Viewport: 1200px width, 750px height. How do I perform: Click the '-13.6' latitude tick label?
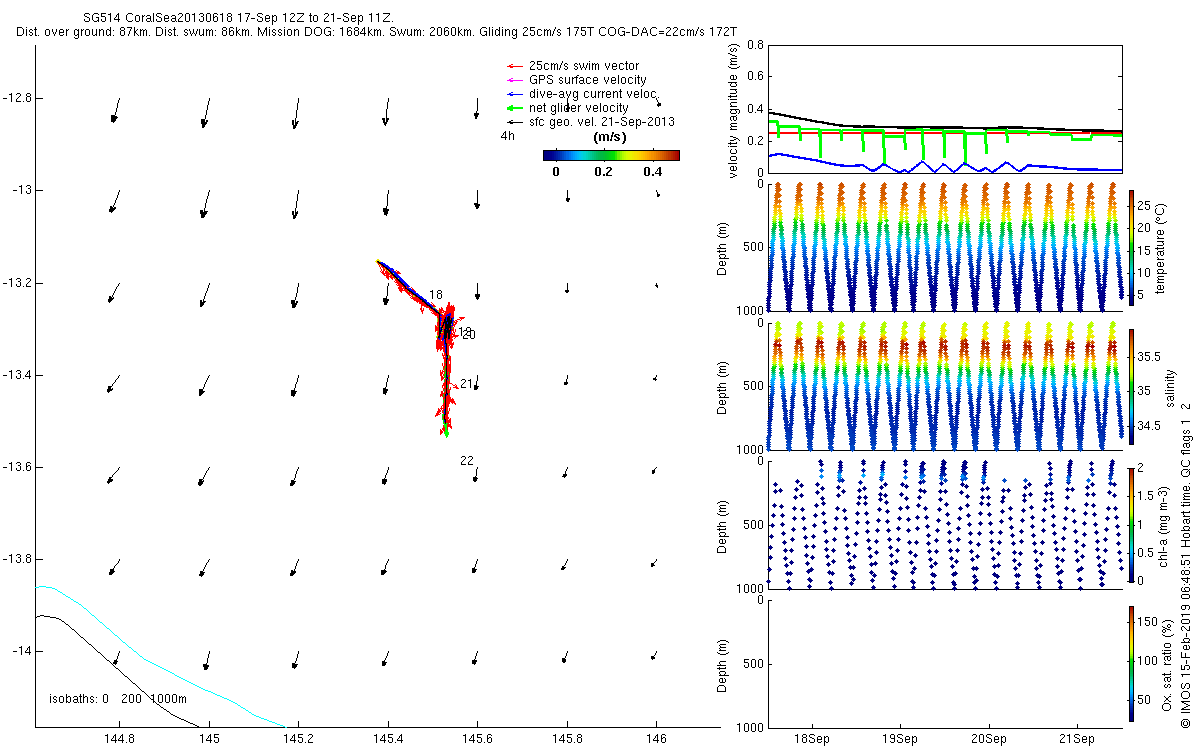(17, 467)
